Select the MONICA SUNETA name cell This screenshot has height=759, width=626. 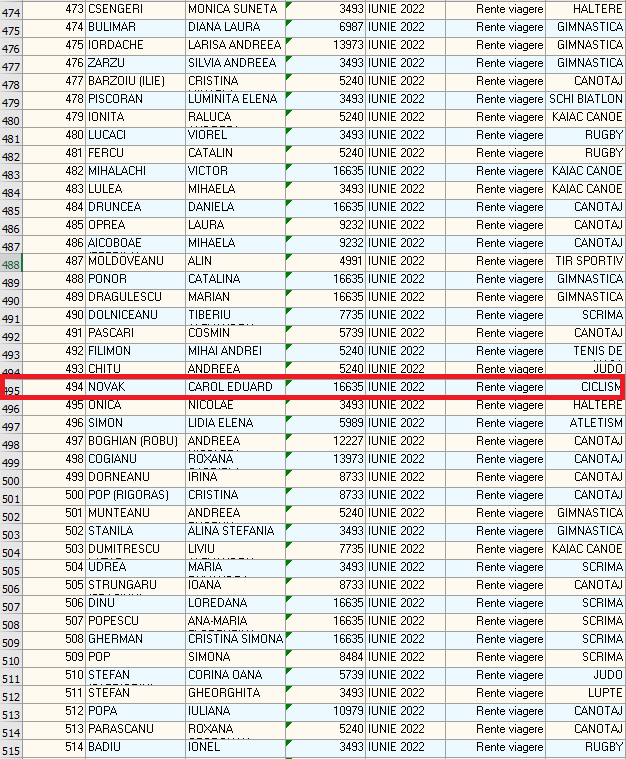[x=235, y=9]
